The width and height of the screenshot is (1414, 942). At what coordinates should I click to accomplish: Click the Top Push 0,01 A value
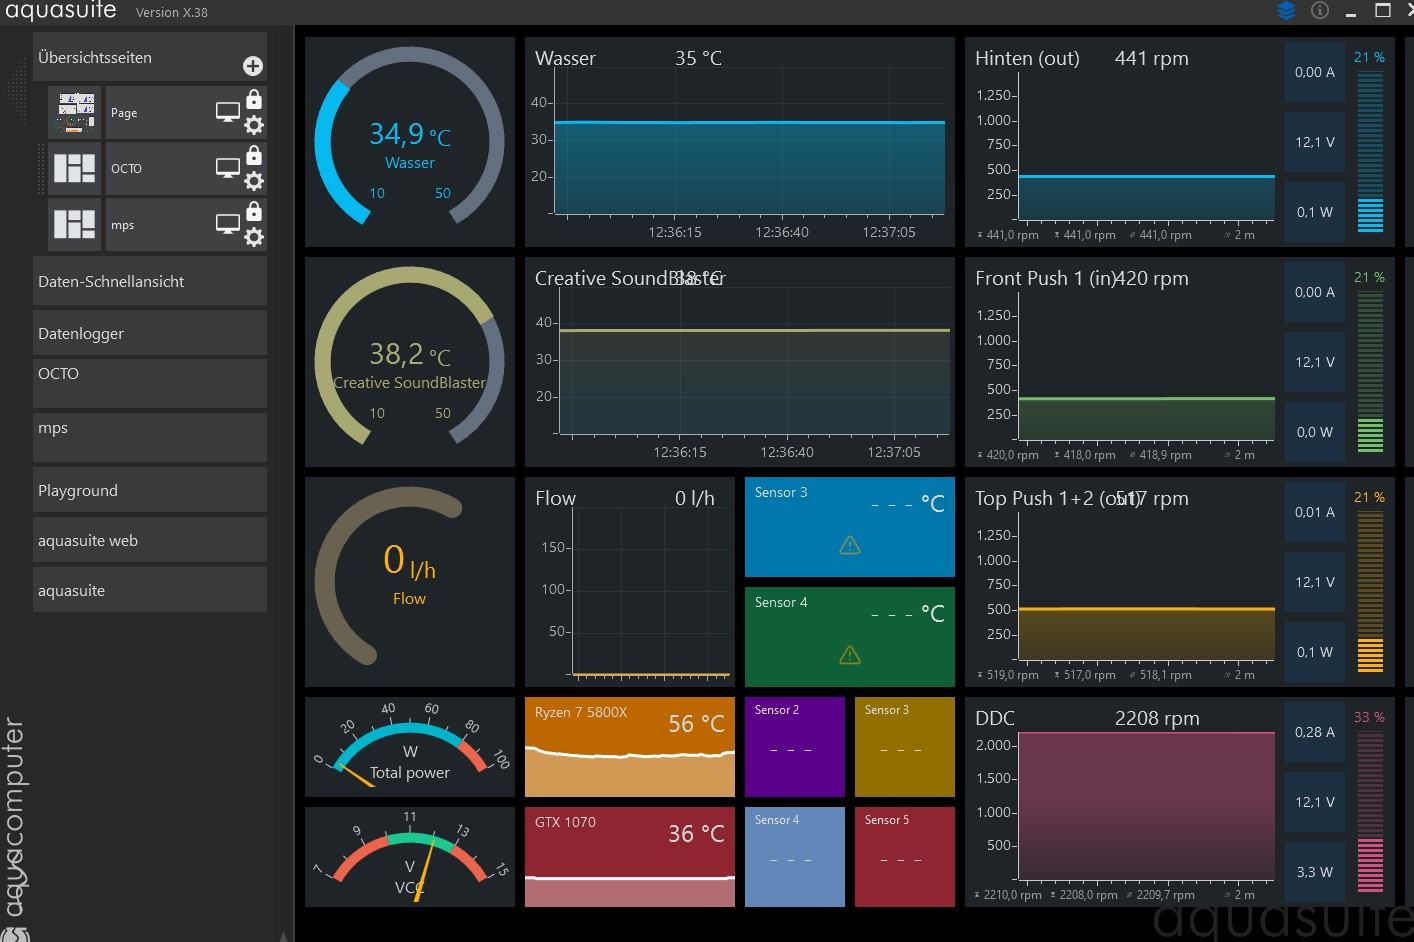pos(1314,512)
